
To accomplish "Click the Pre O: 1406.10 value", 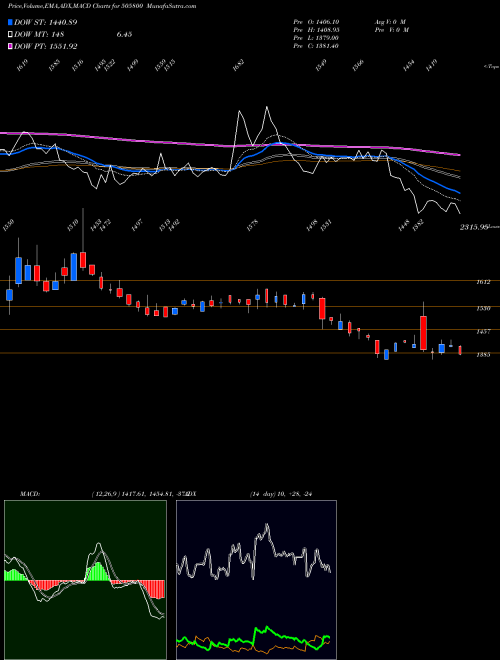I will pos(316,22).
